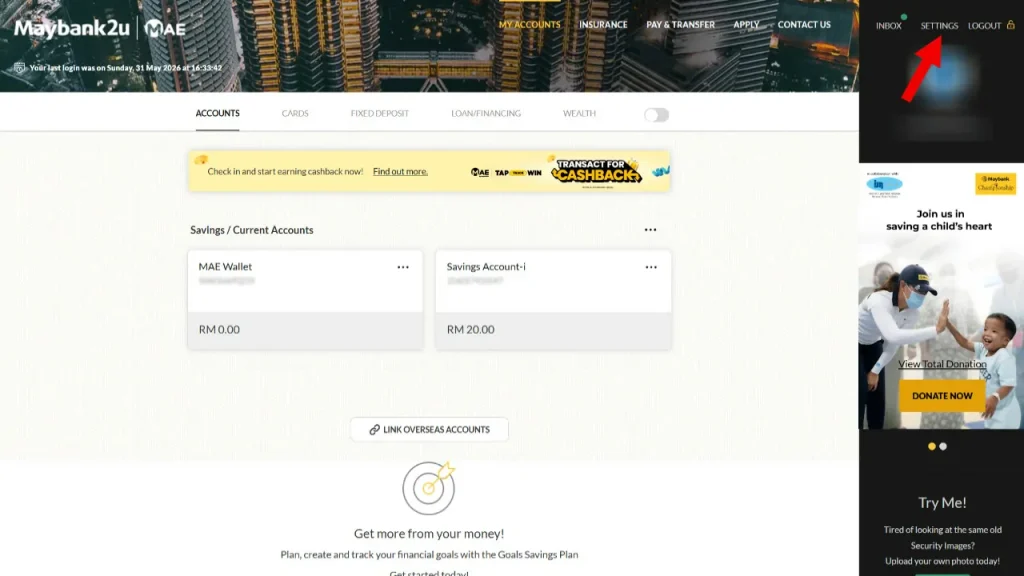This screenshot has width=1024, height=576.
Task: Click the Maybank Championship logo in ad
Action: 995,184
